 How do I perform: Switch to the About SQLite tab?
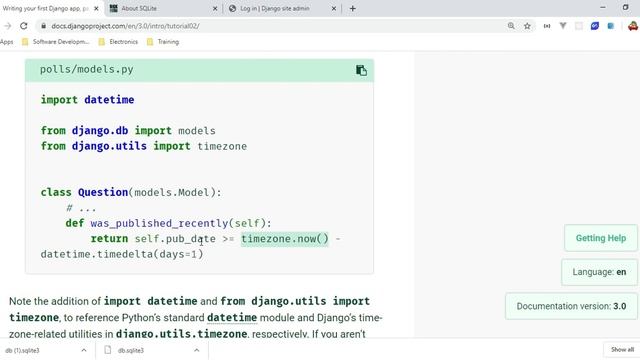click(x=163, y=8)
